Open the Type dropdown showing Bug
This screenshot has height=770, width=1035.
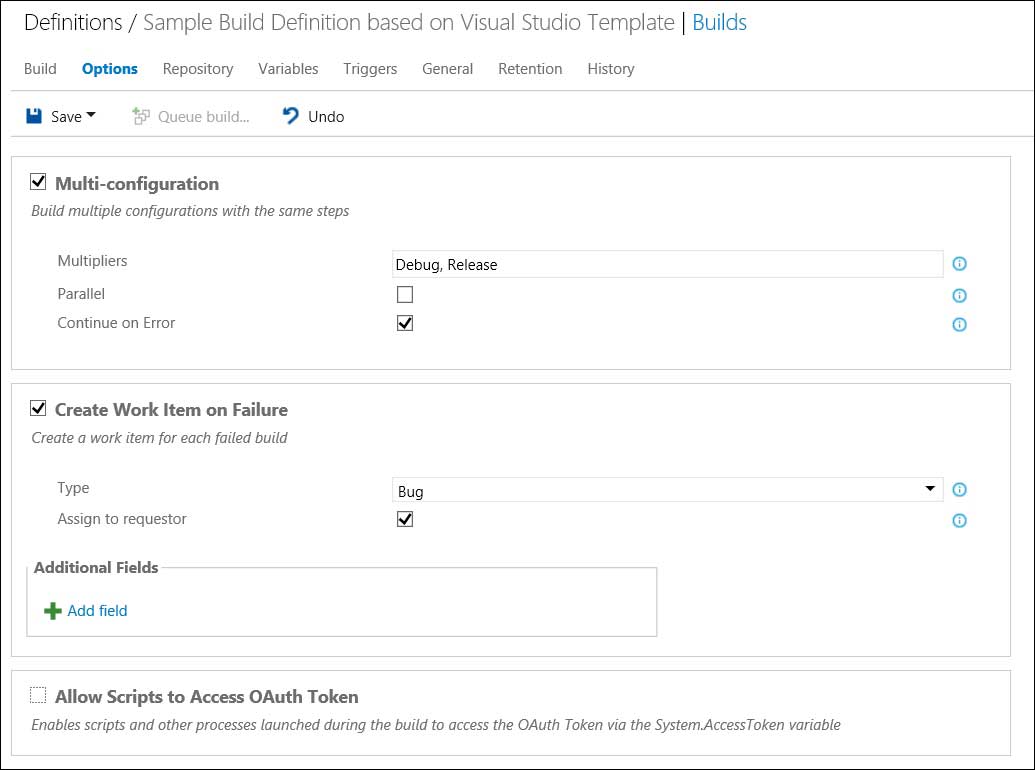click(667, 490)
